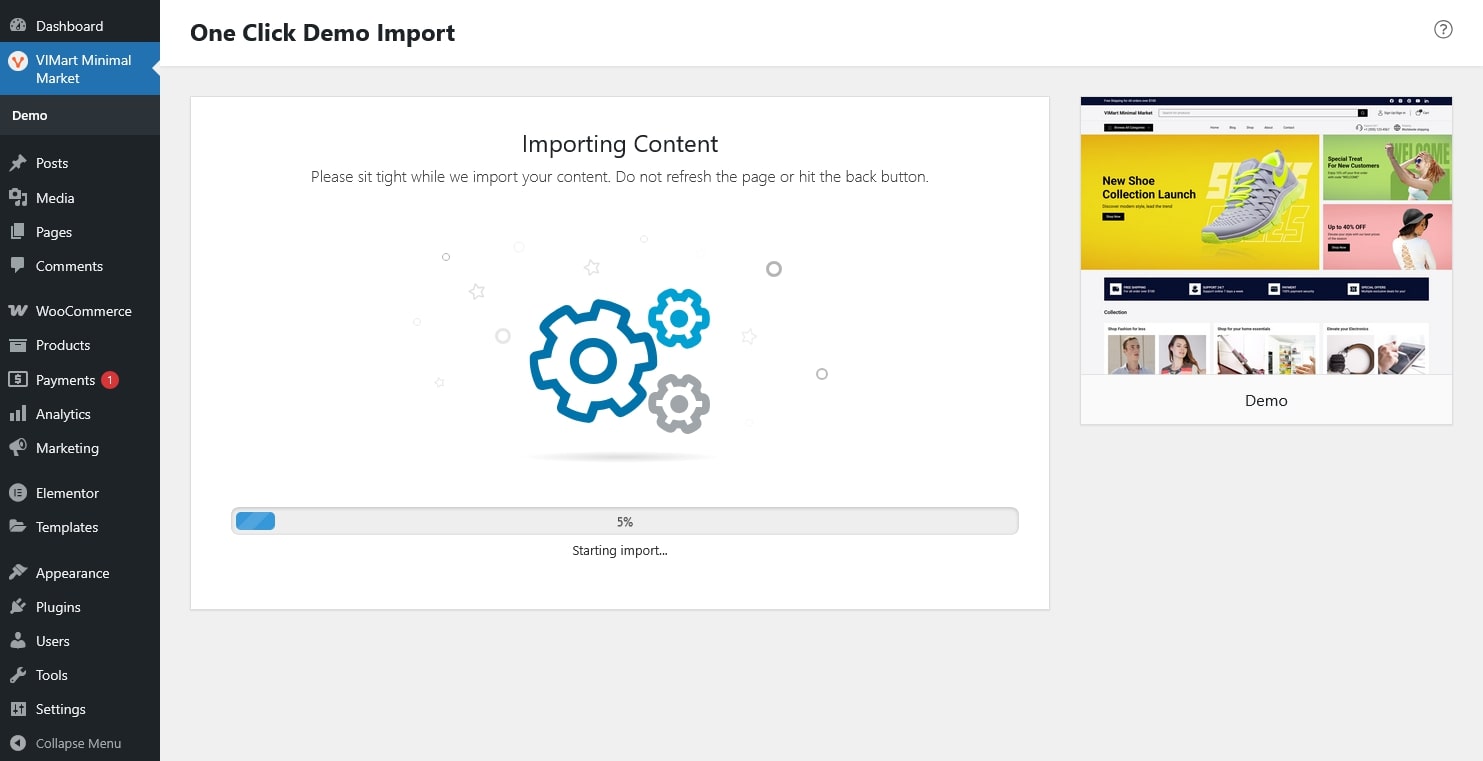Viewport: 1483px width, 761px height.
Task: Click the help question mark icon
Action: [1443, 29]
